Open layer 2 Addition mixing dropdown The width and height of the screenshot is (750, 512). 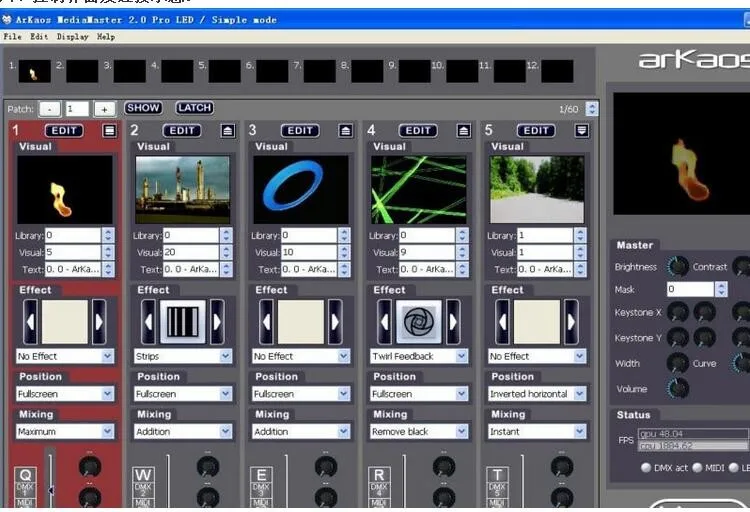pos(183,432)
